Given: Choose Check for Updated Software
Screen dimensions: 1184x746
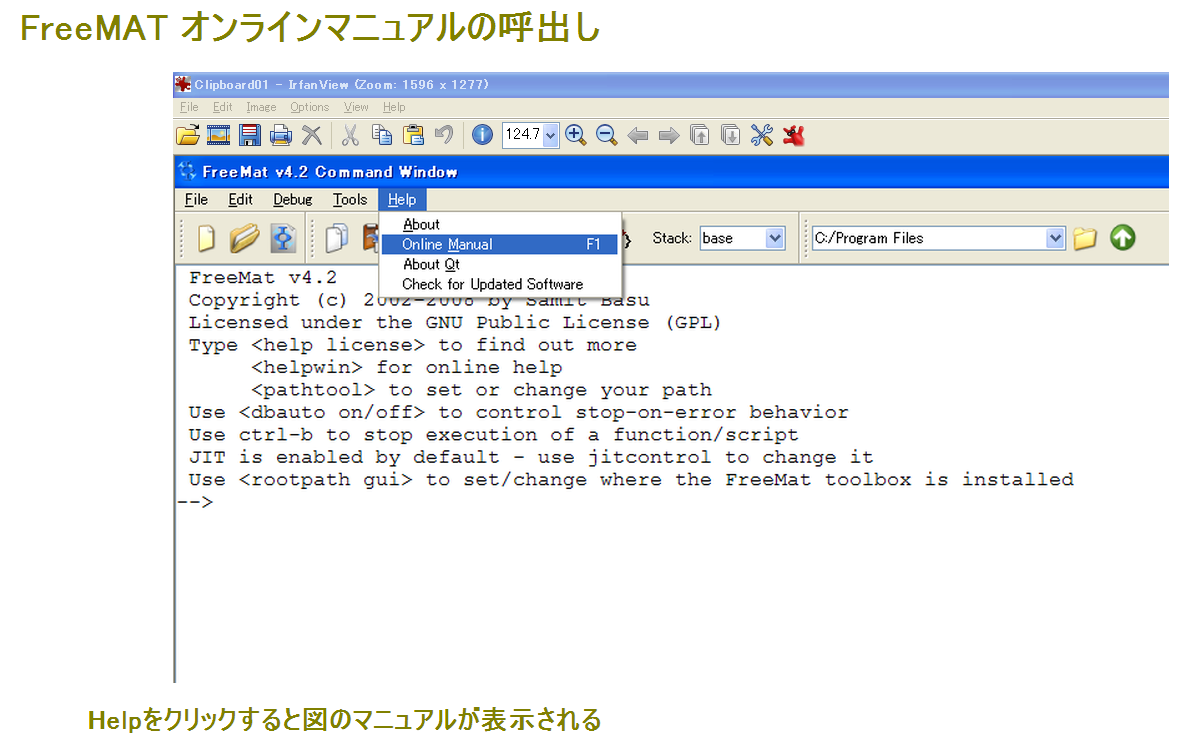Looking at the screenshot, I should point(500,284).
